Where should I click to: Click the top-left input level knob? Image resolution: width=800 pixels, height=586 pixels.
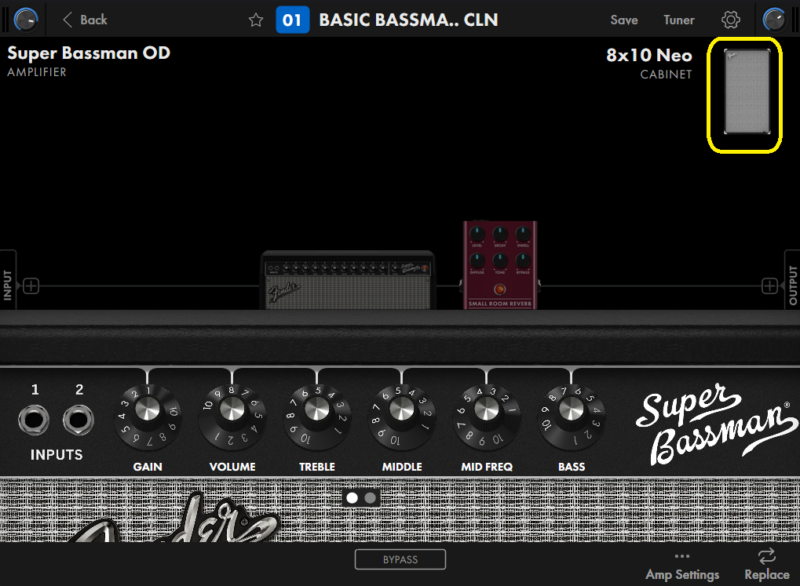(27, 18)
